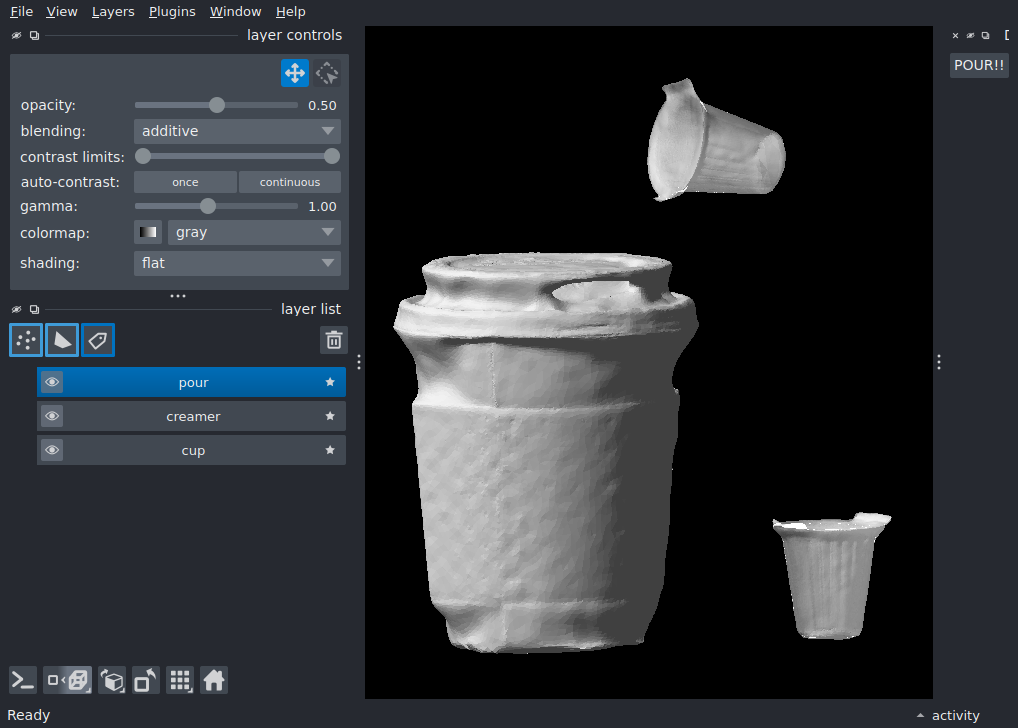The width and height of the screenshot is (1018, 728).
Task: Click the gamma slider handle
Action: point(208,207)
